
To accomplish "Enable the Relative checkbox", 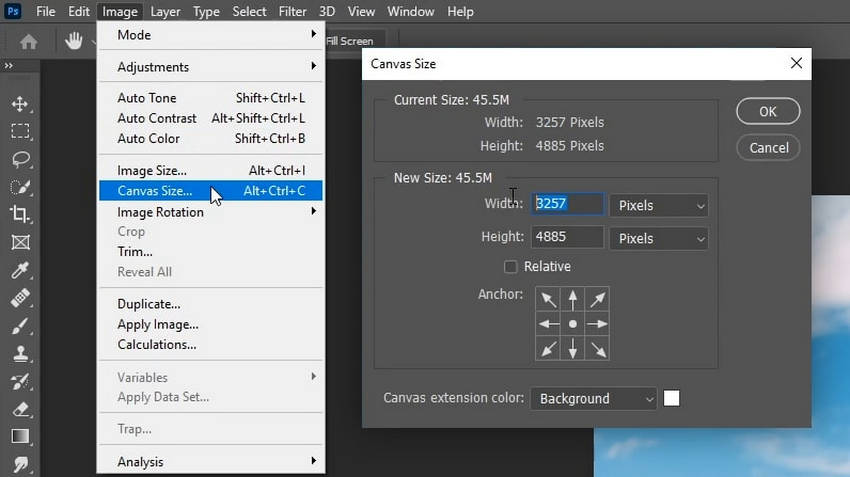I will 510,267.
